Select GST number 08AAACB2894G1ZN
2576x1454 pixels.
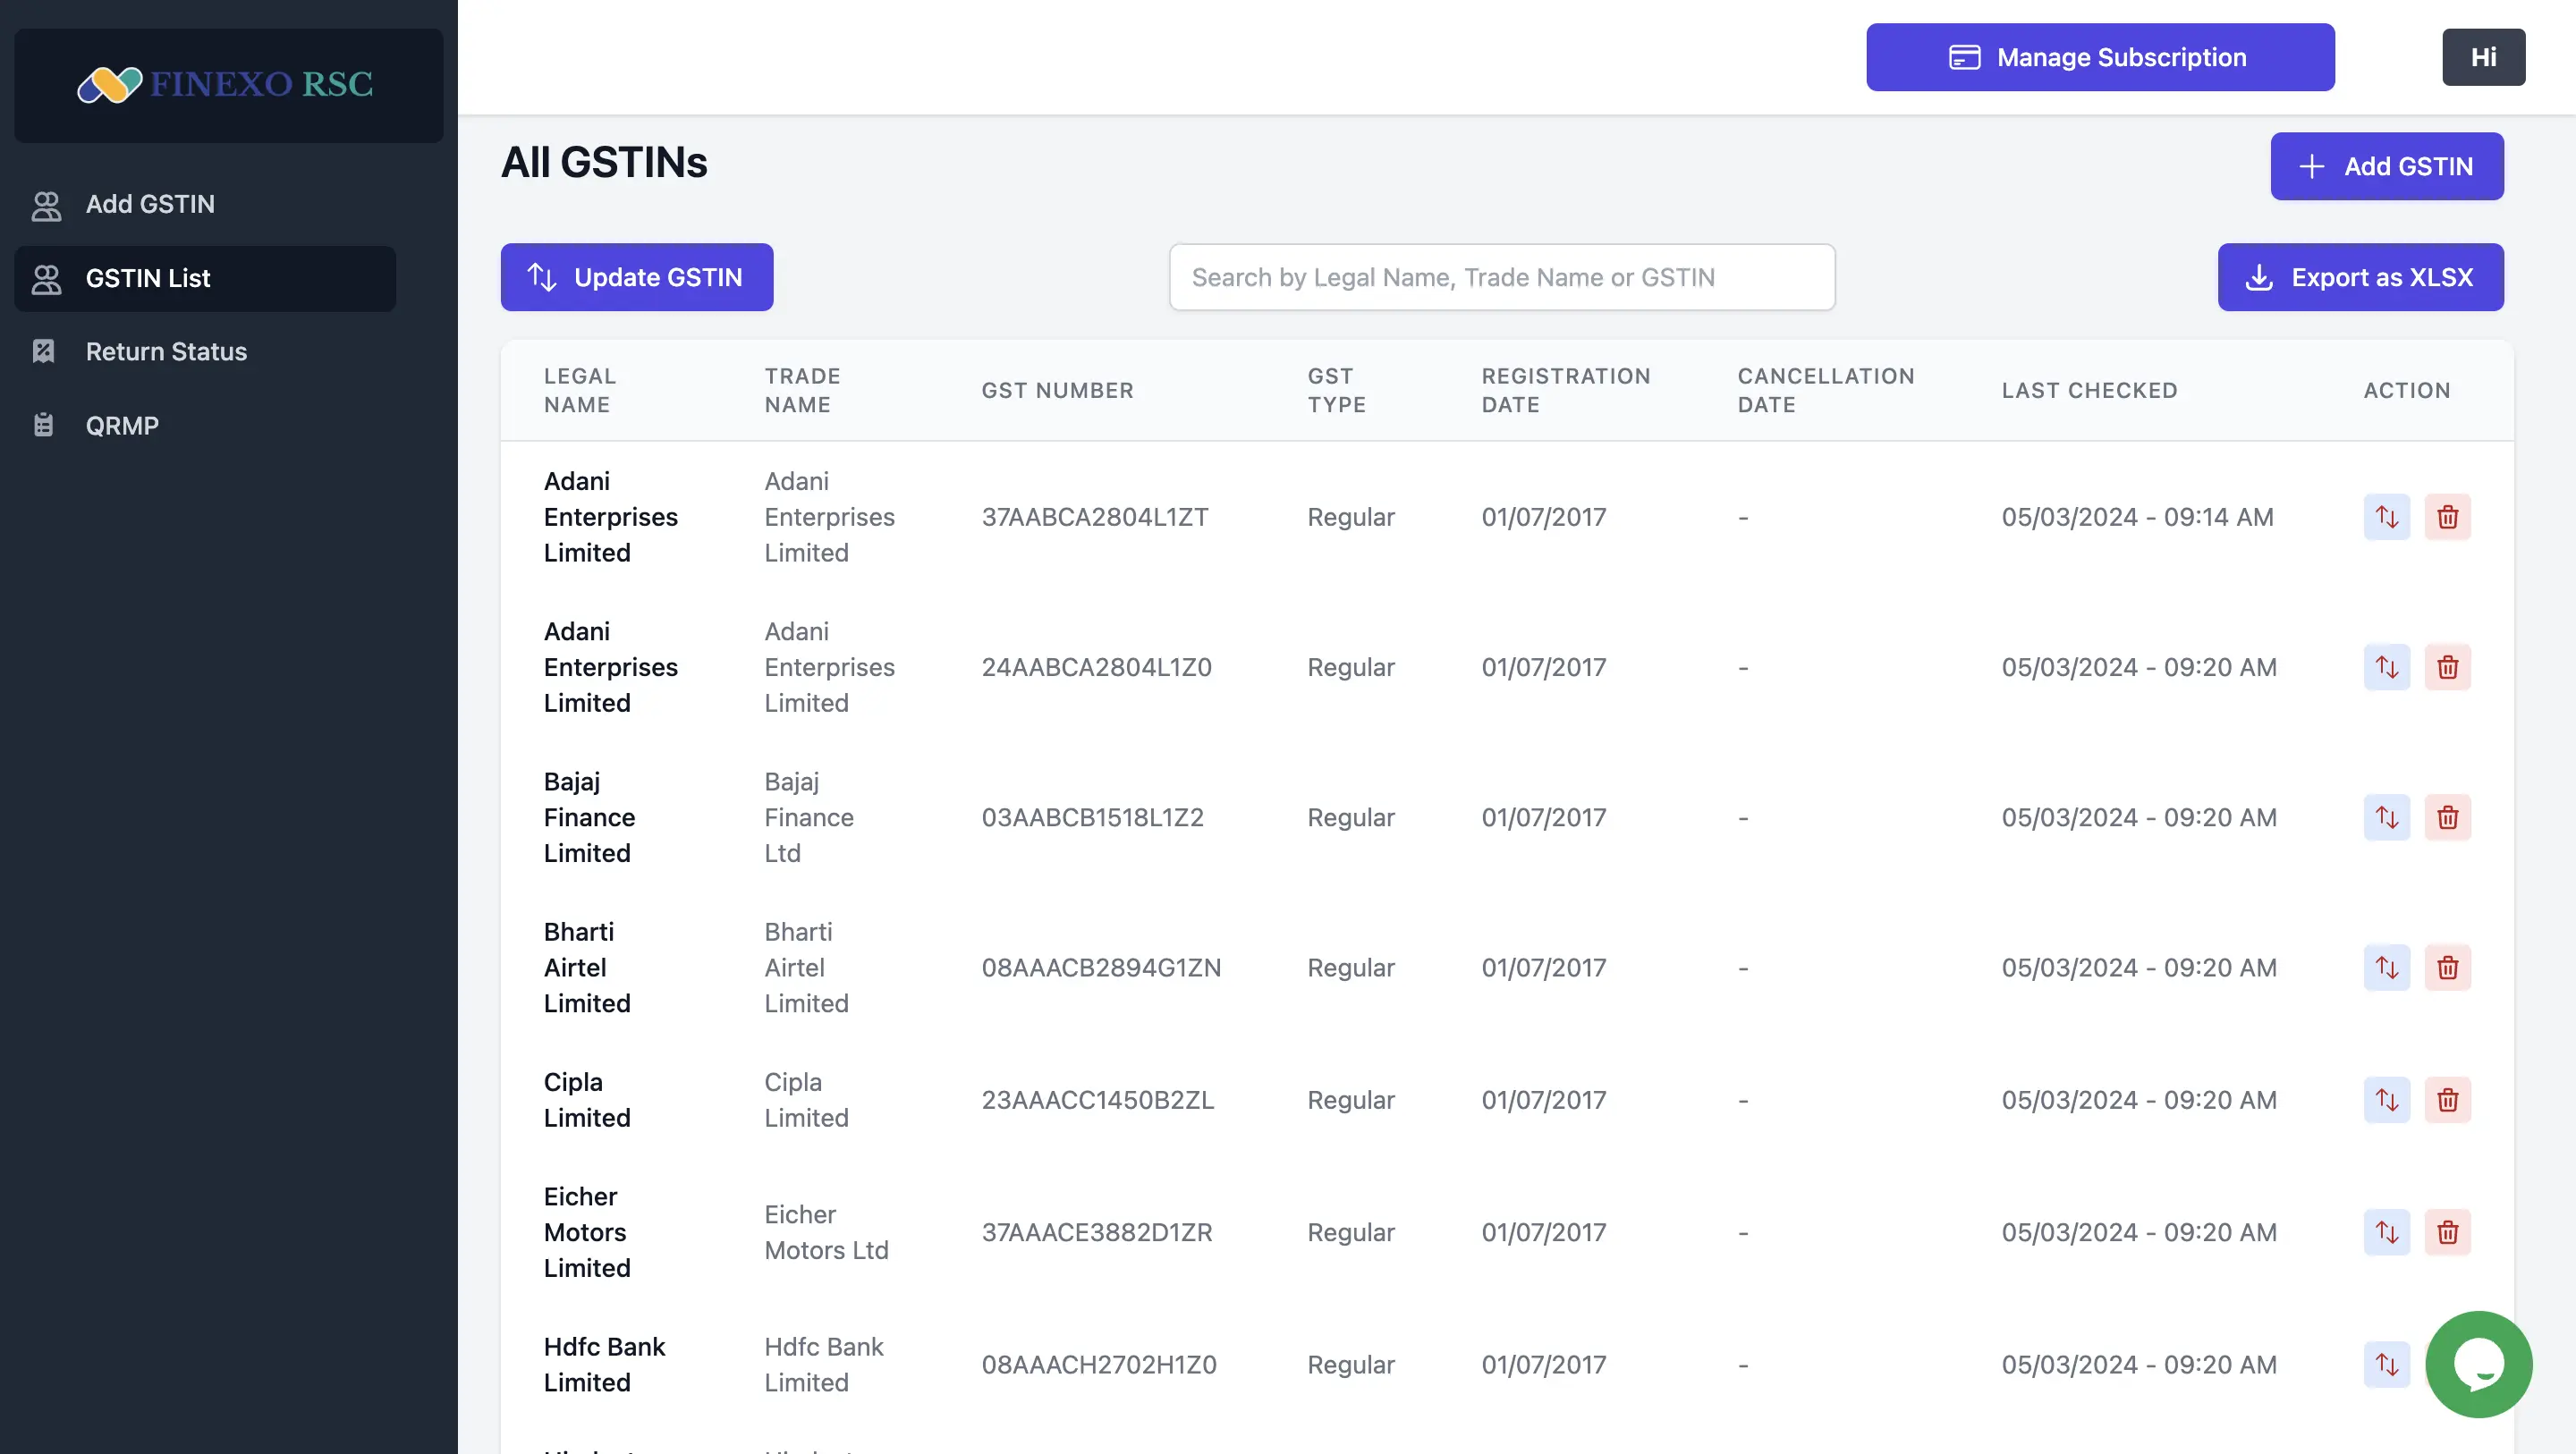(x=1101, y=967)
